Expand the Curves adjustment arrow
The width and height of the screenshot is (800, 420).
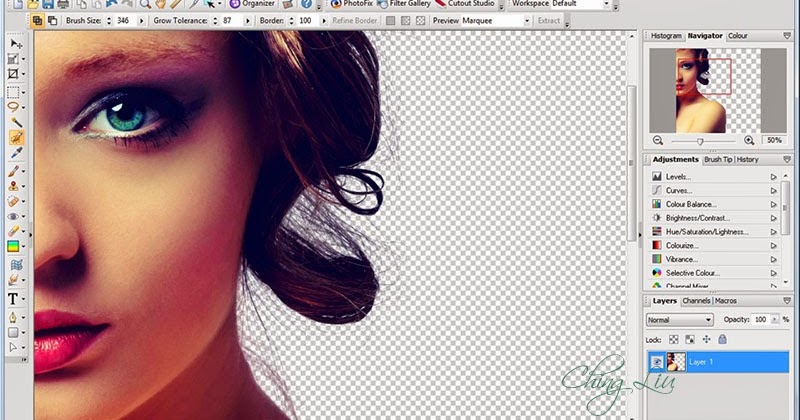point(774,190)
